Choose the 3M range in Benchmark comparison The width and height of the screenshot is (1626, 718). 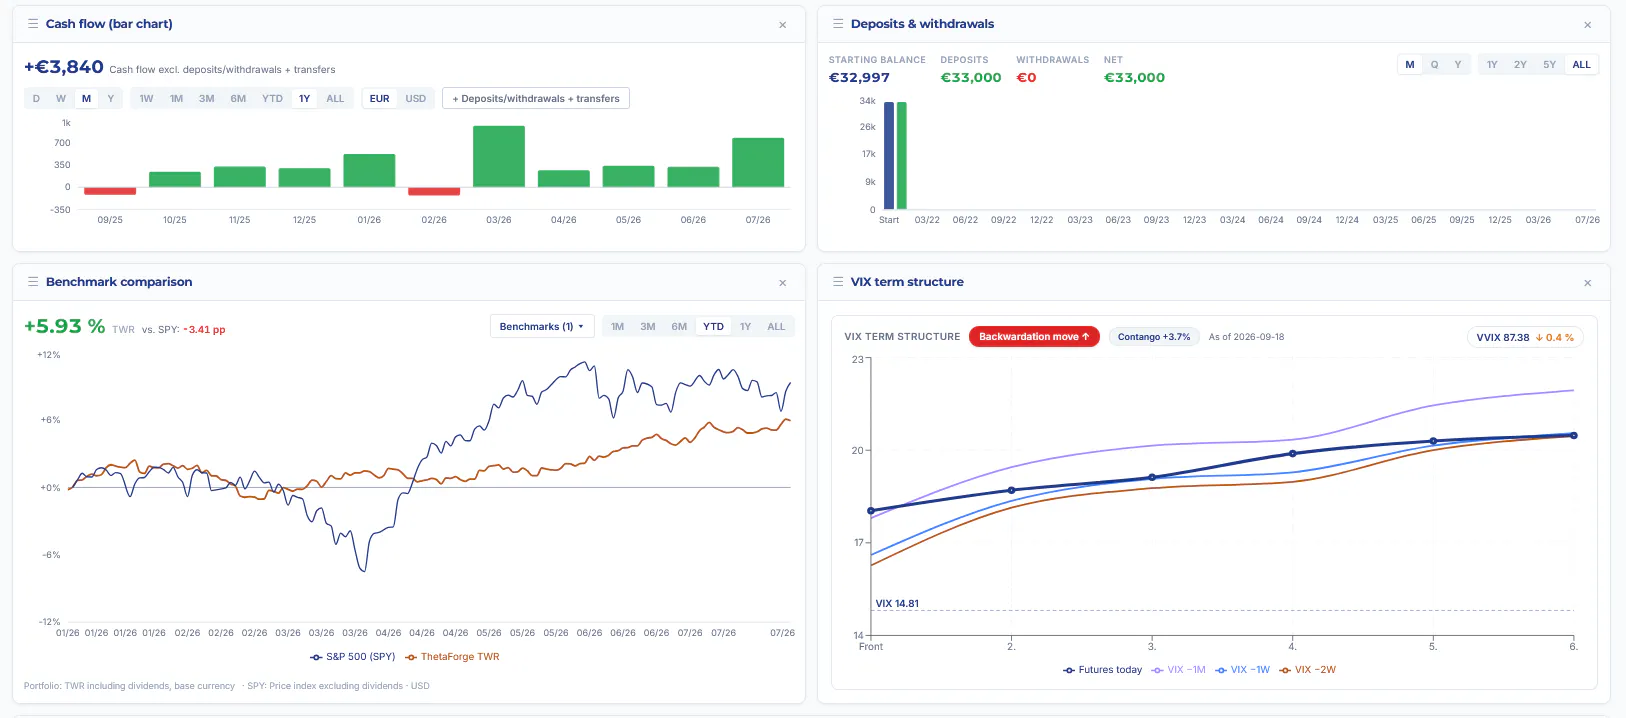point(648,326)
